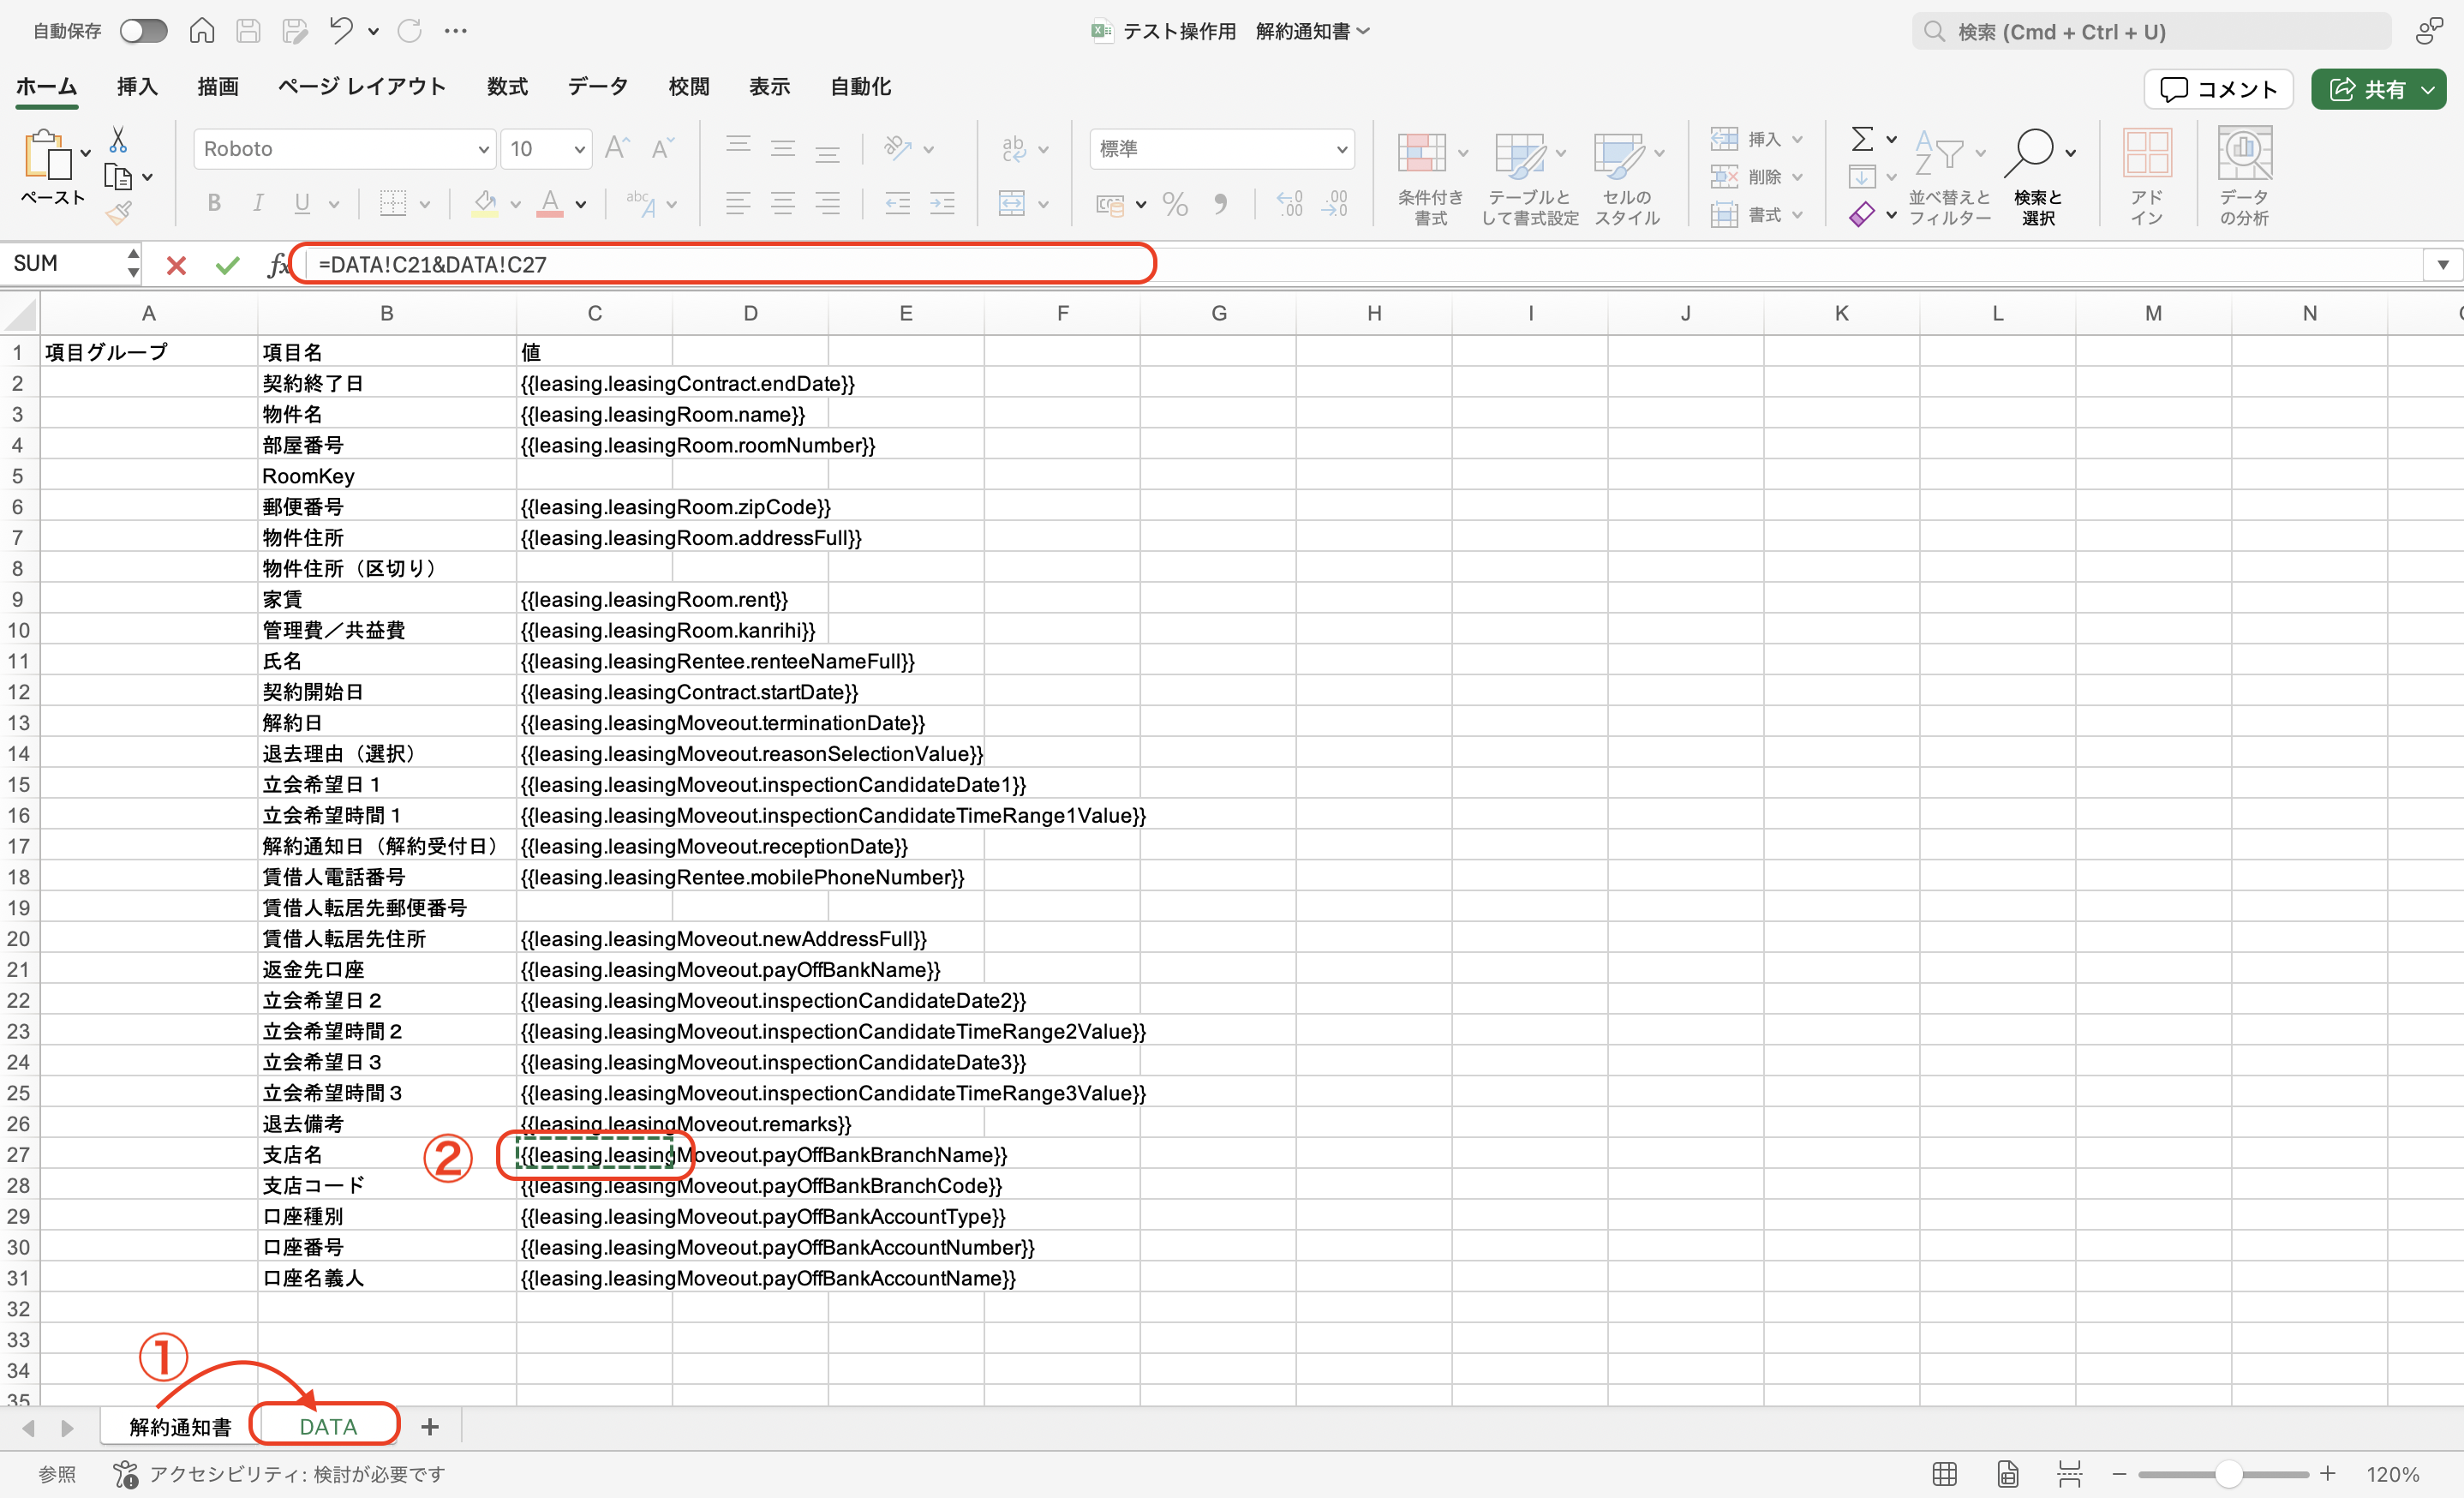Click the increase indent icon
The height and width of the screenshot is (1498, 2464).
[942, 203]
